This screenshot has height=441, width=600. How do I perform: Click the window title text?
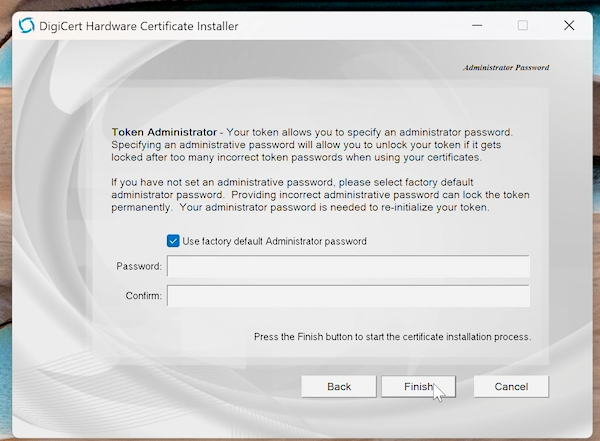click(139, 25)
